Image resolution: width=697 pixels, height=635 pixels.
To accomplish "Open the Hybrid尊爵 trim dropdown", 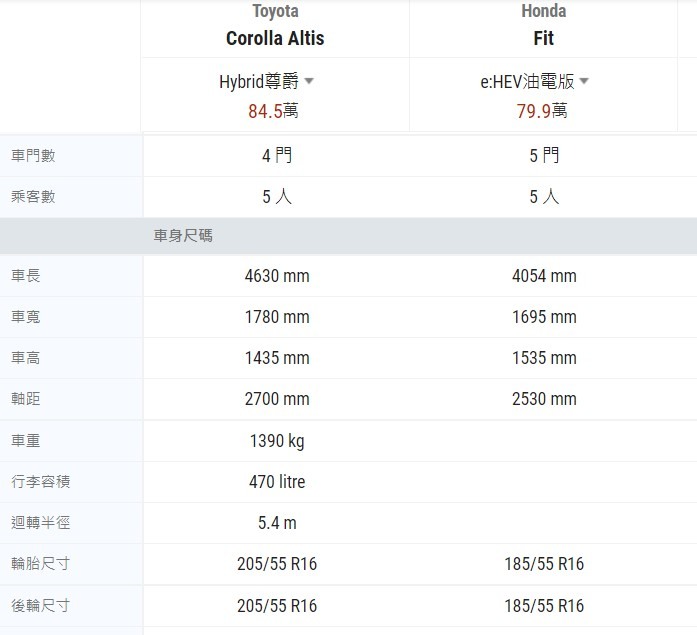I will coord(266,81).
